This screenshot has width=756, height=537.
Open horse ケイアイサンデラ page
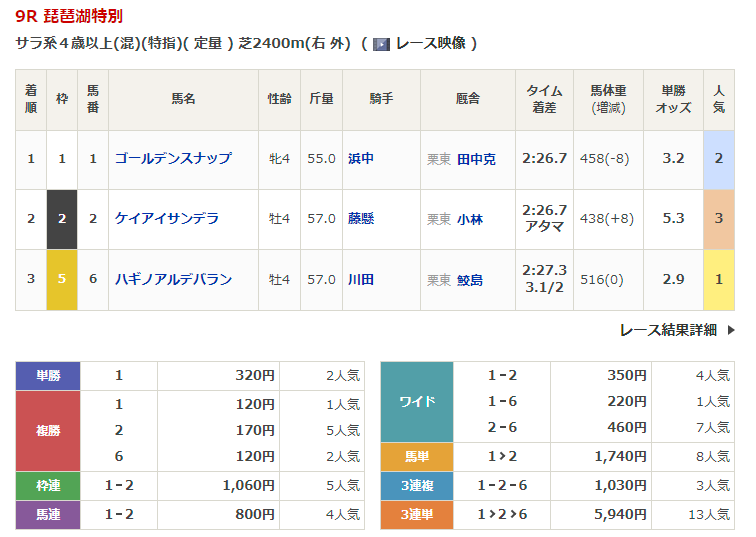[x=166, y=219]
